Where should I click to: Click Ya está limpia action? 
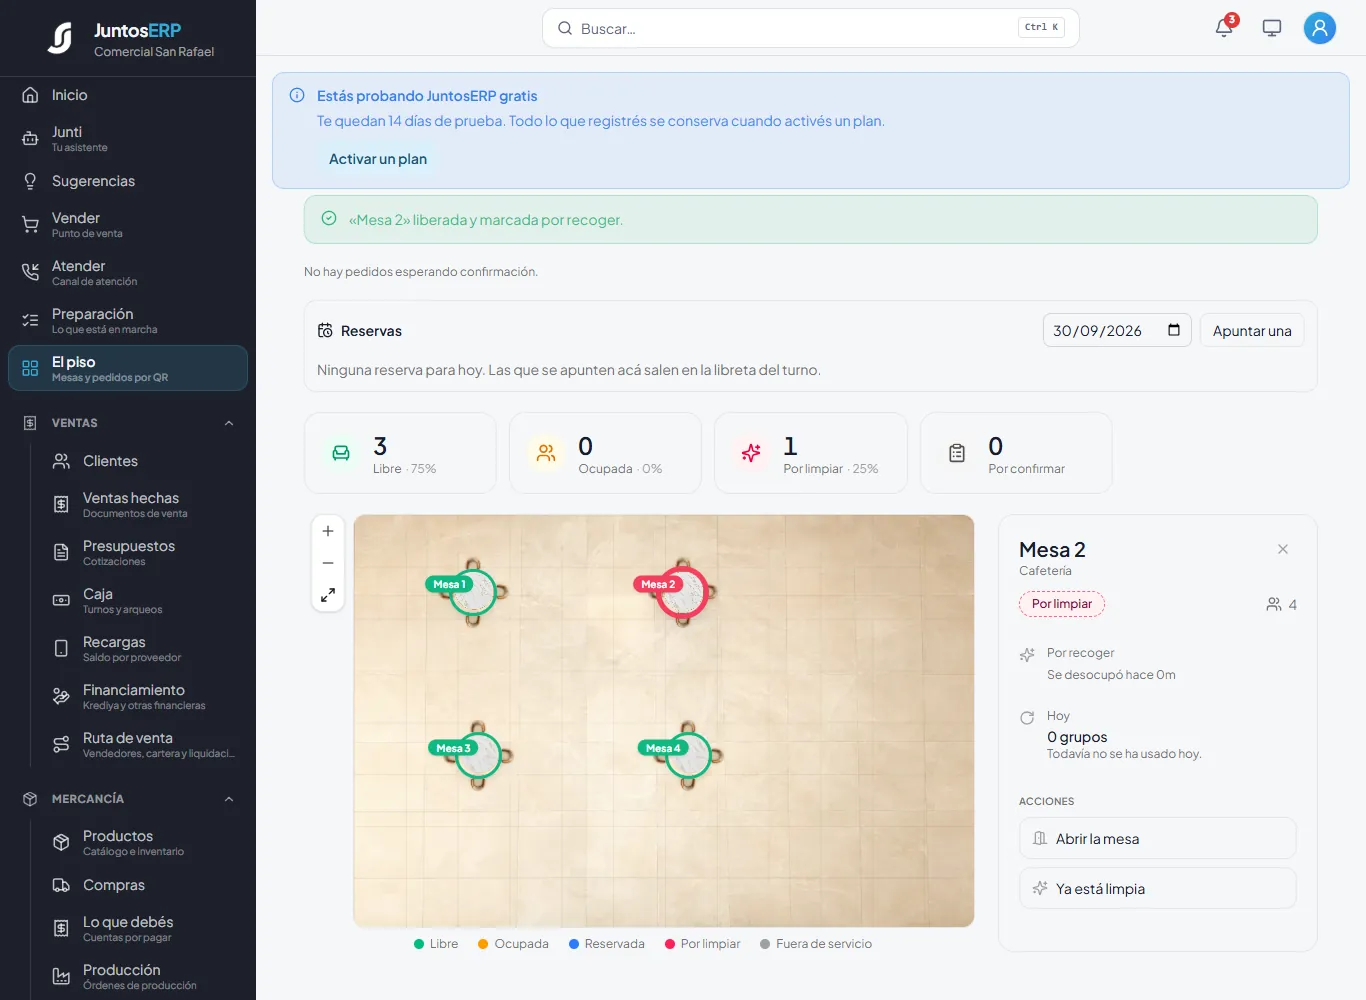1158,888
